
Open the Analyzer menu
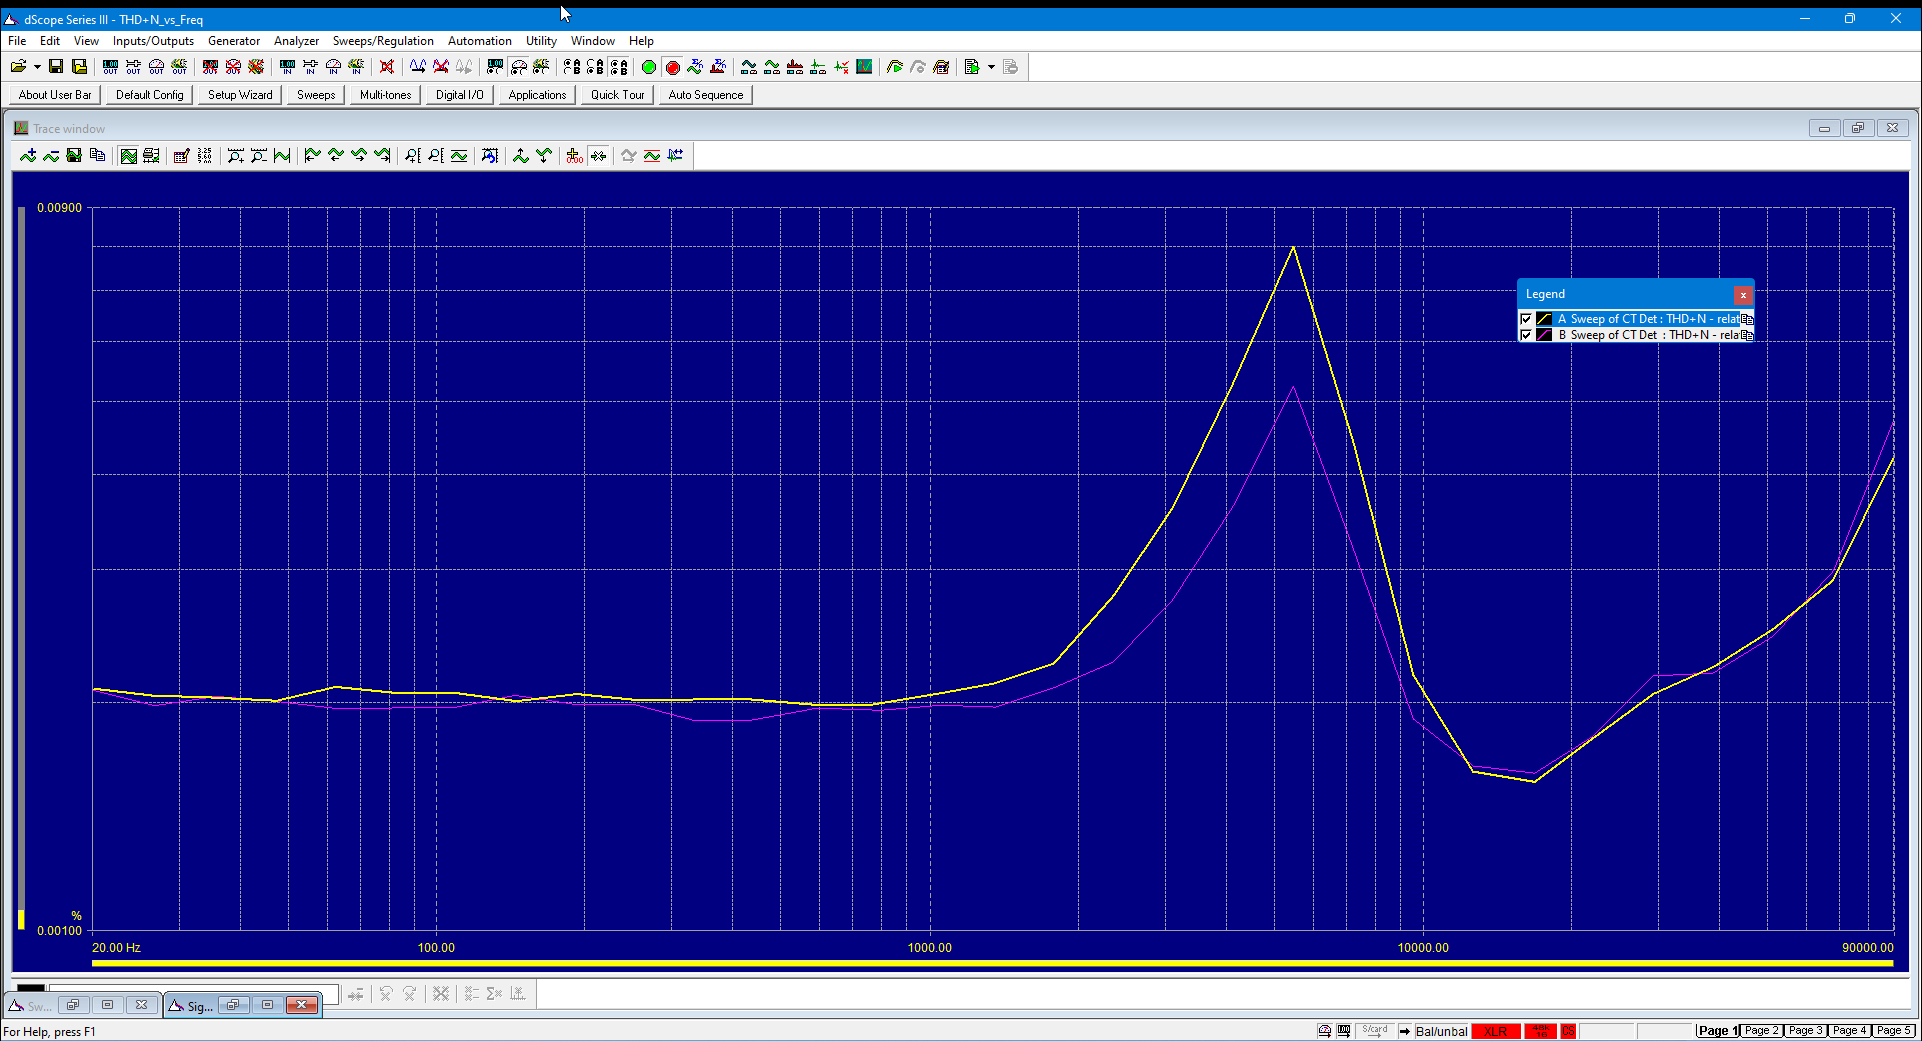click(296, 41)
